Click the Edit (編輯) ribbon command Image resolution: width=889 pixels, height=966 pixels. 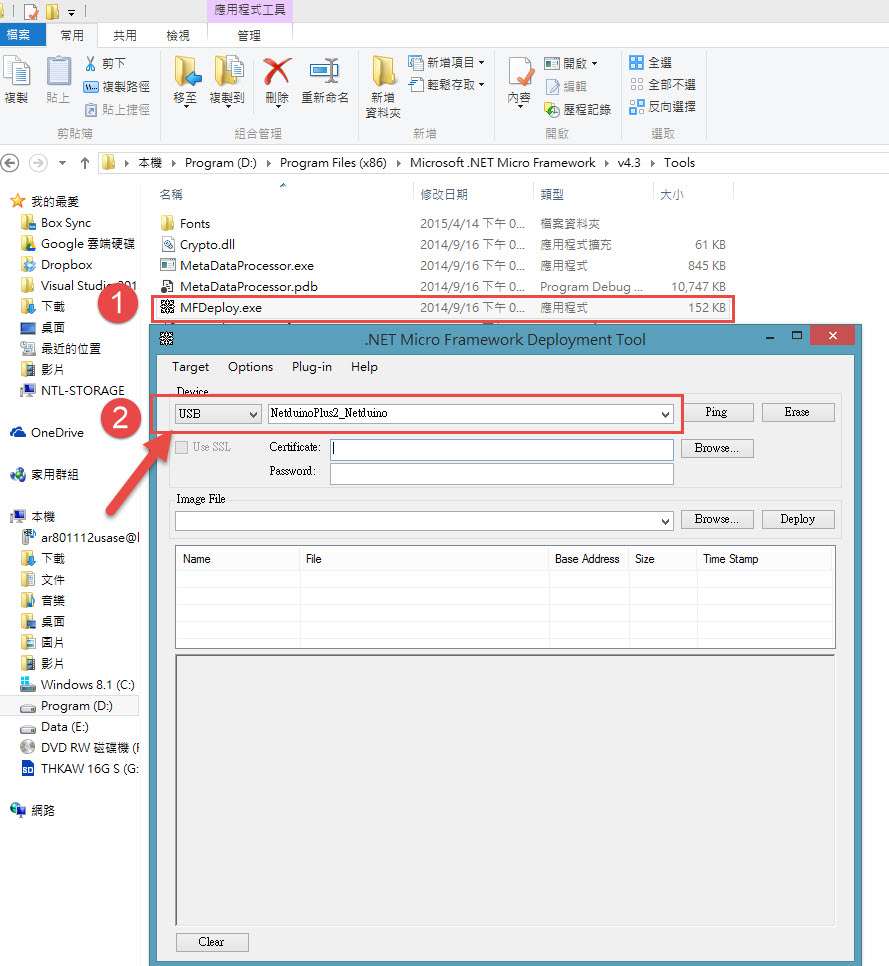click(x=566, y=87)
